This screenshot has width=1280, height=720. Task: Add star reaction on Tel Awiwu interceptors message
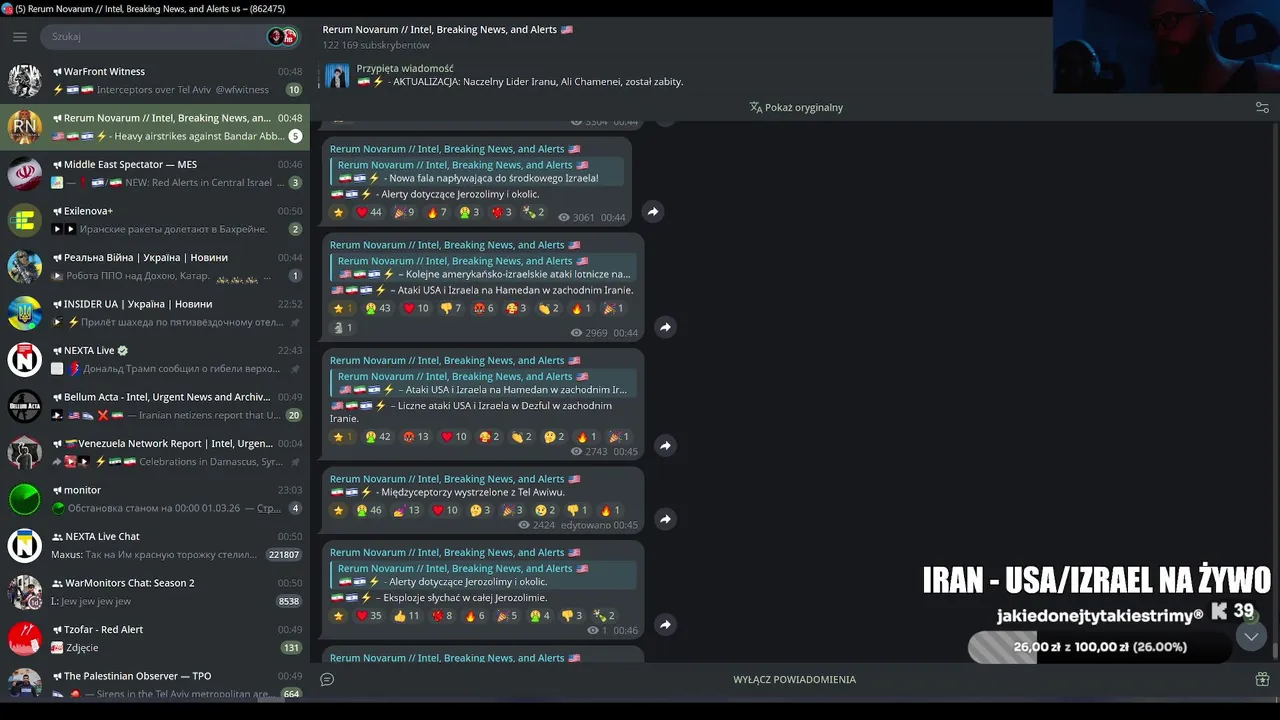click(x=338, y=510)
